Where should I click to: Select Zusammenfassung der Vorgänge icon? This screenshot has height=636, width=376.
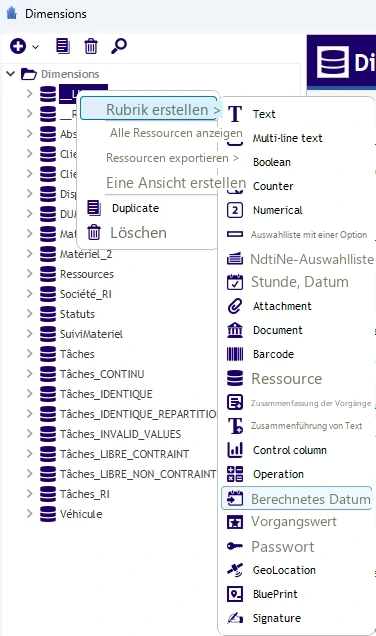coord(235,402)
